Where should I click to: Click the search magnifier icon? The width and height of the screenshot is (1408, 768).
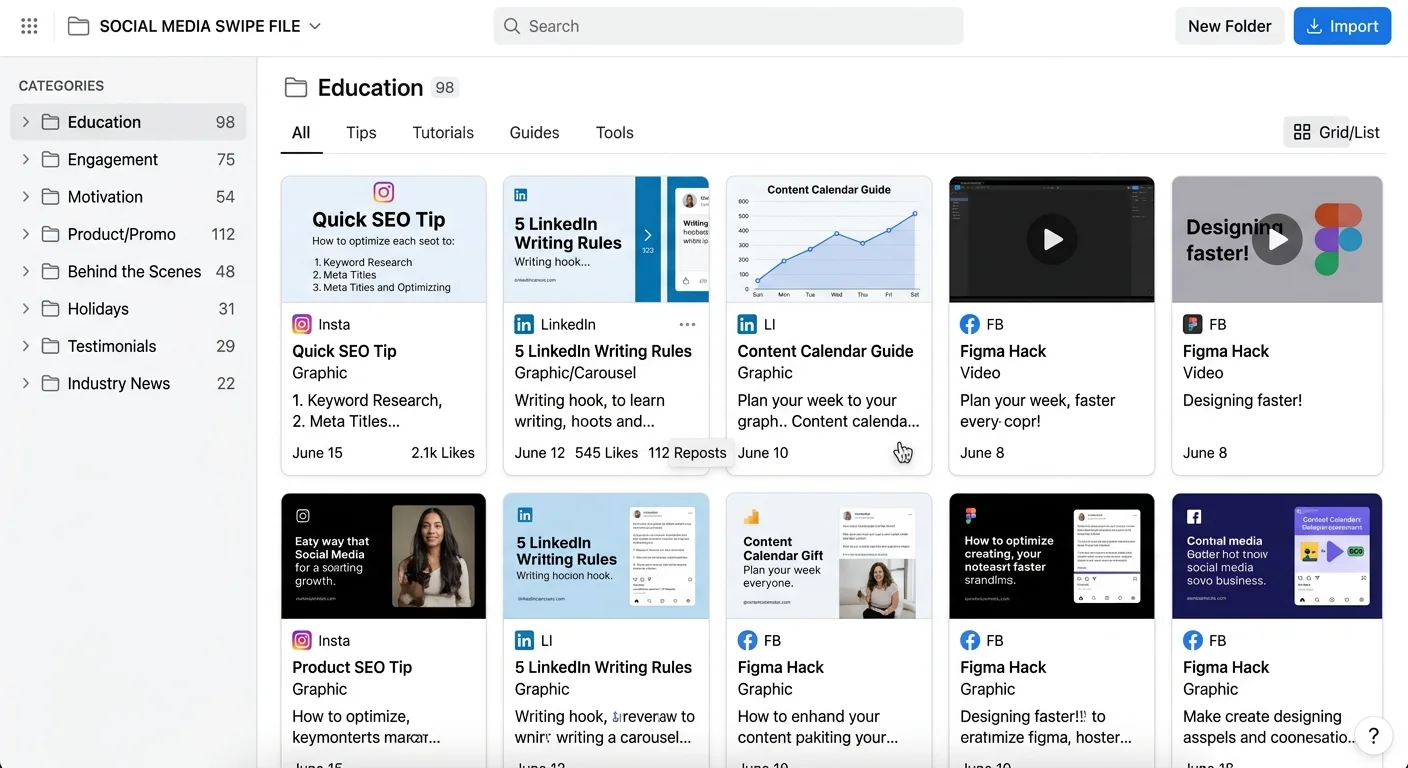coord(512,26)
